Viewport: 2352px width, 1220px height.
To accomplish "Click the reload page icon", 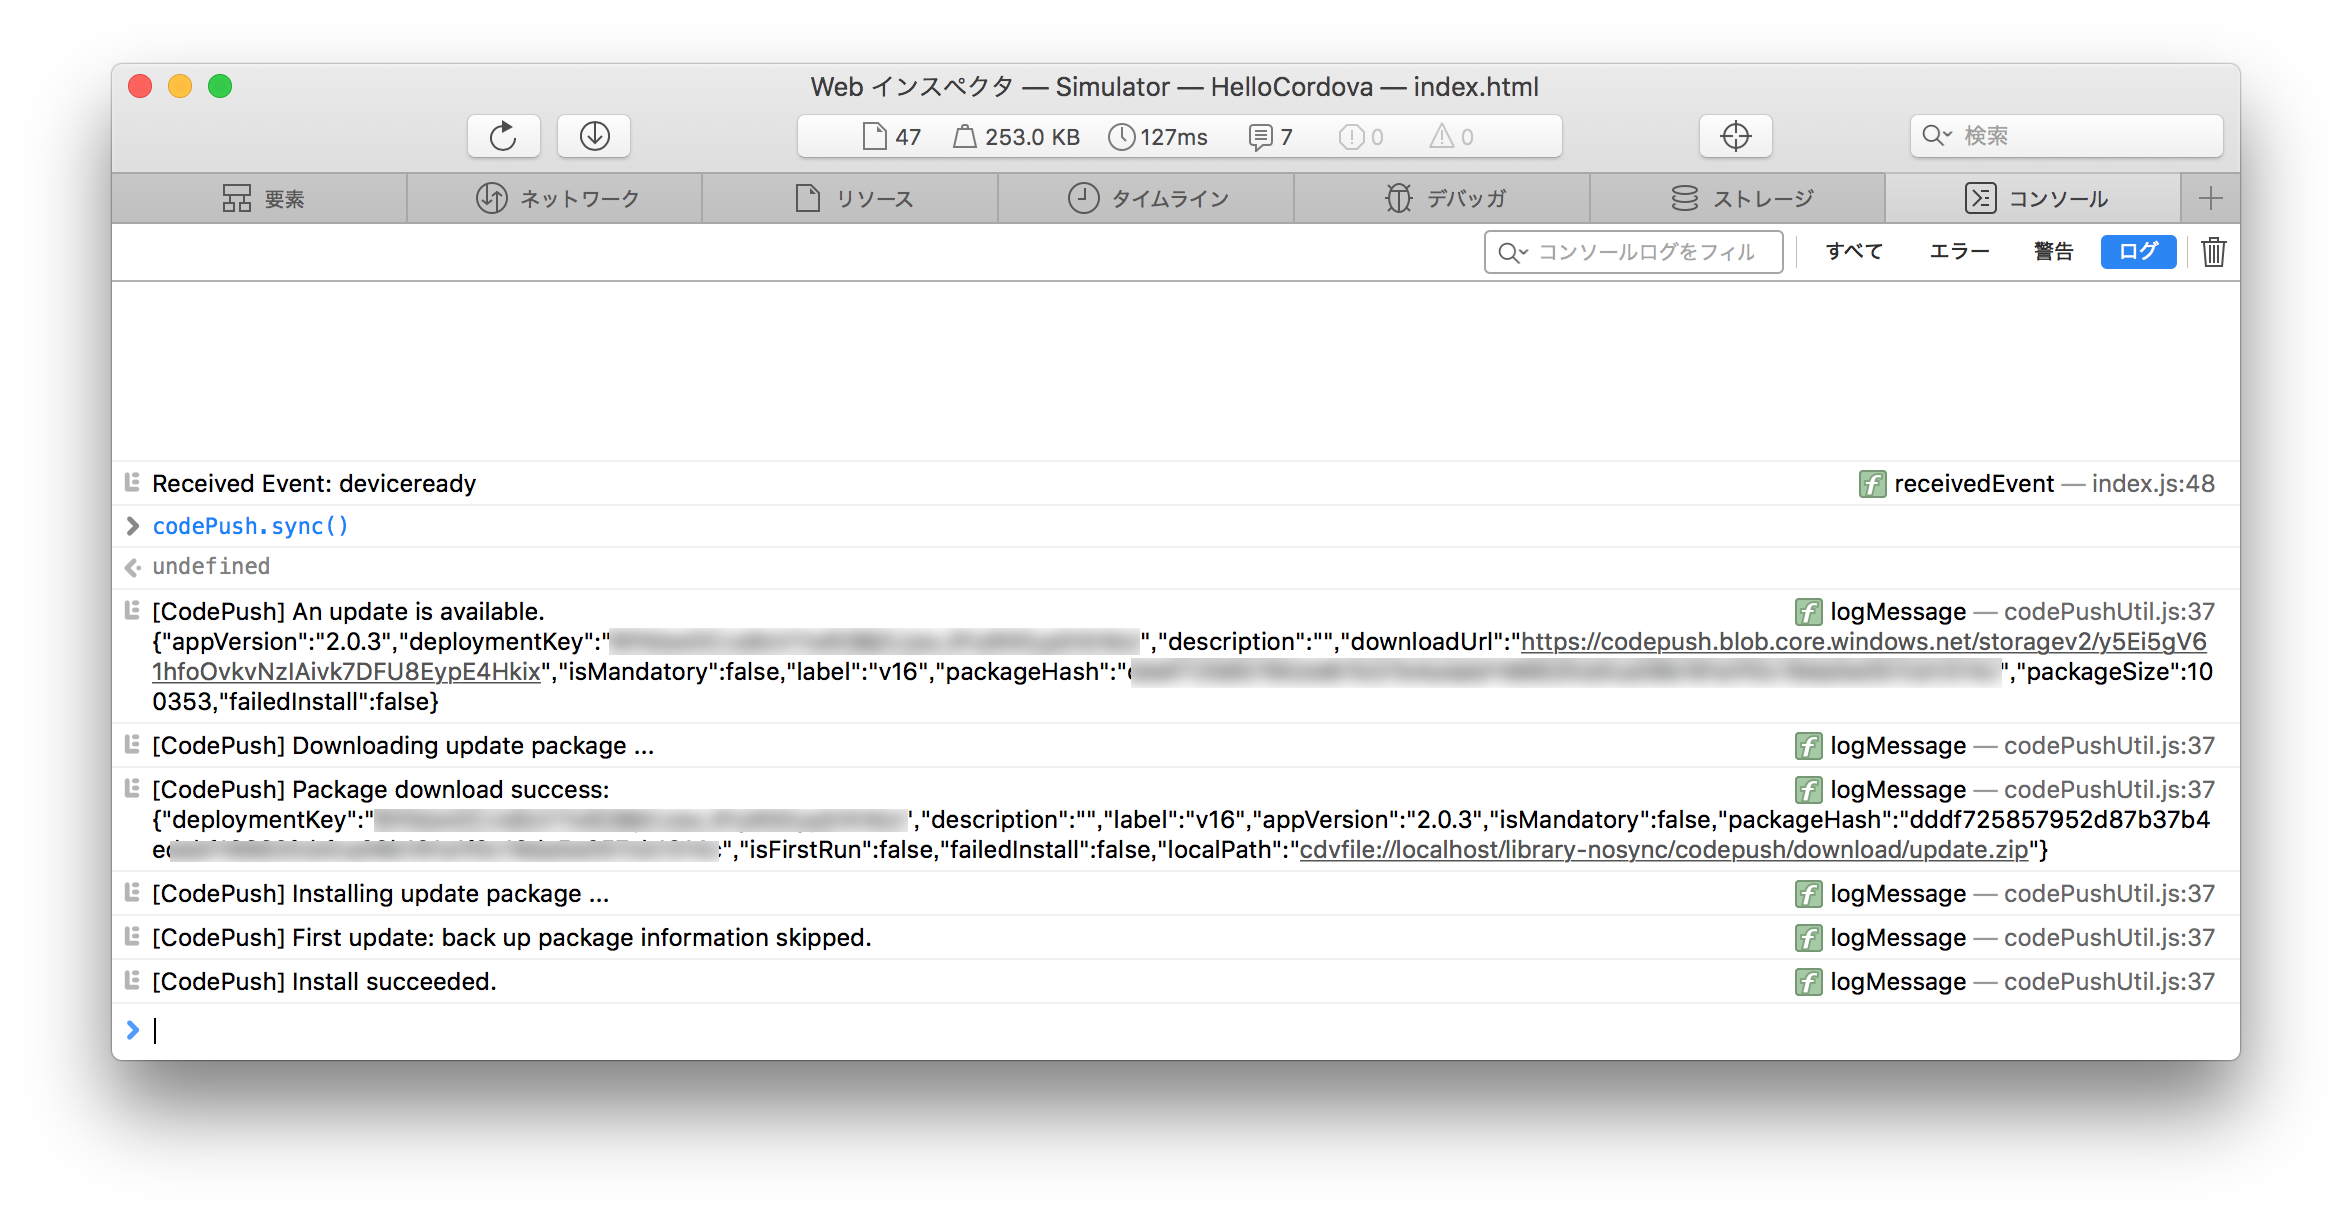I will [503, 136].
